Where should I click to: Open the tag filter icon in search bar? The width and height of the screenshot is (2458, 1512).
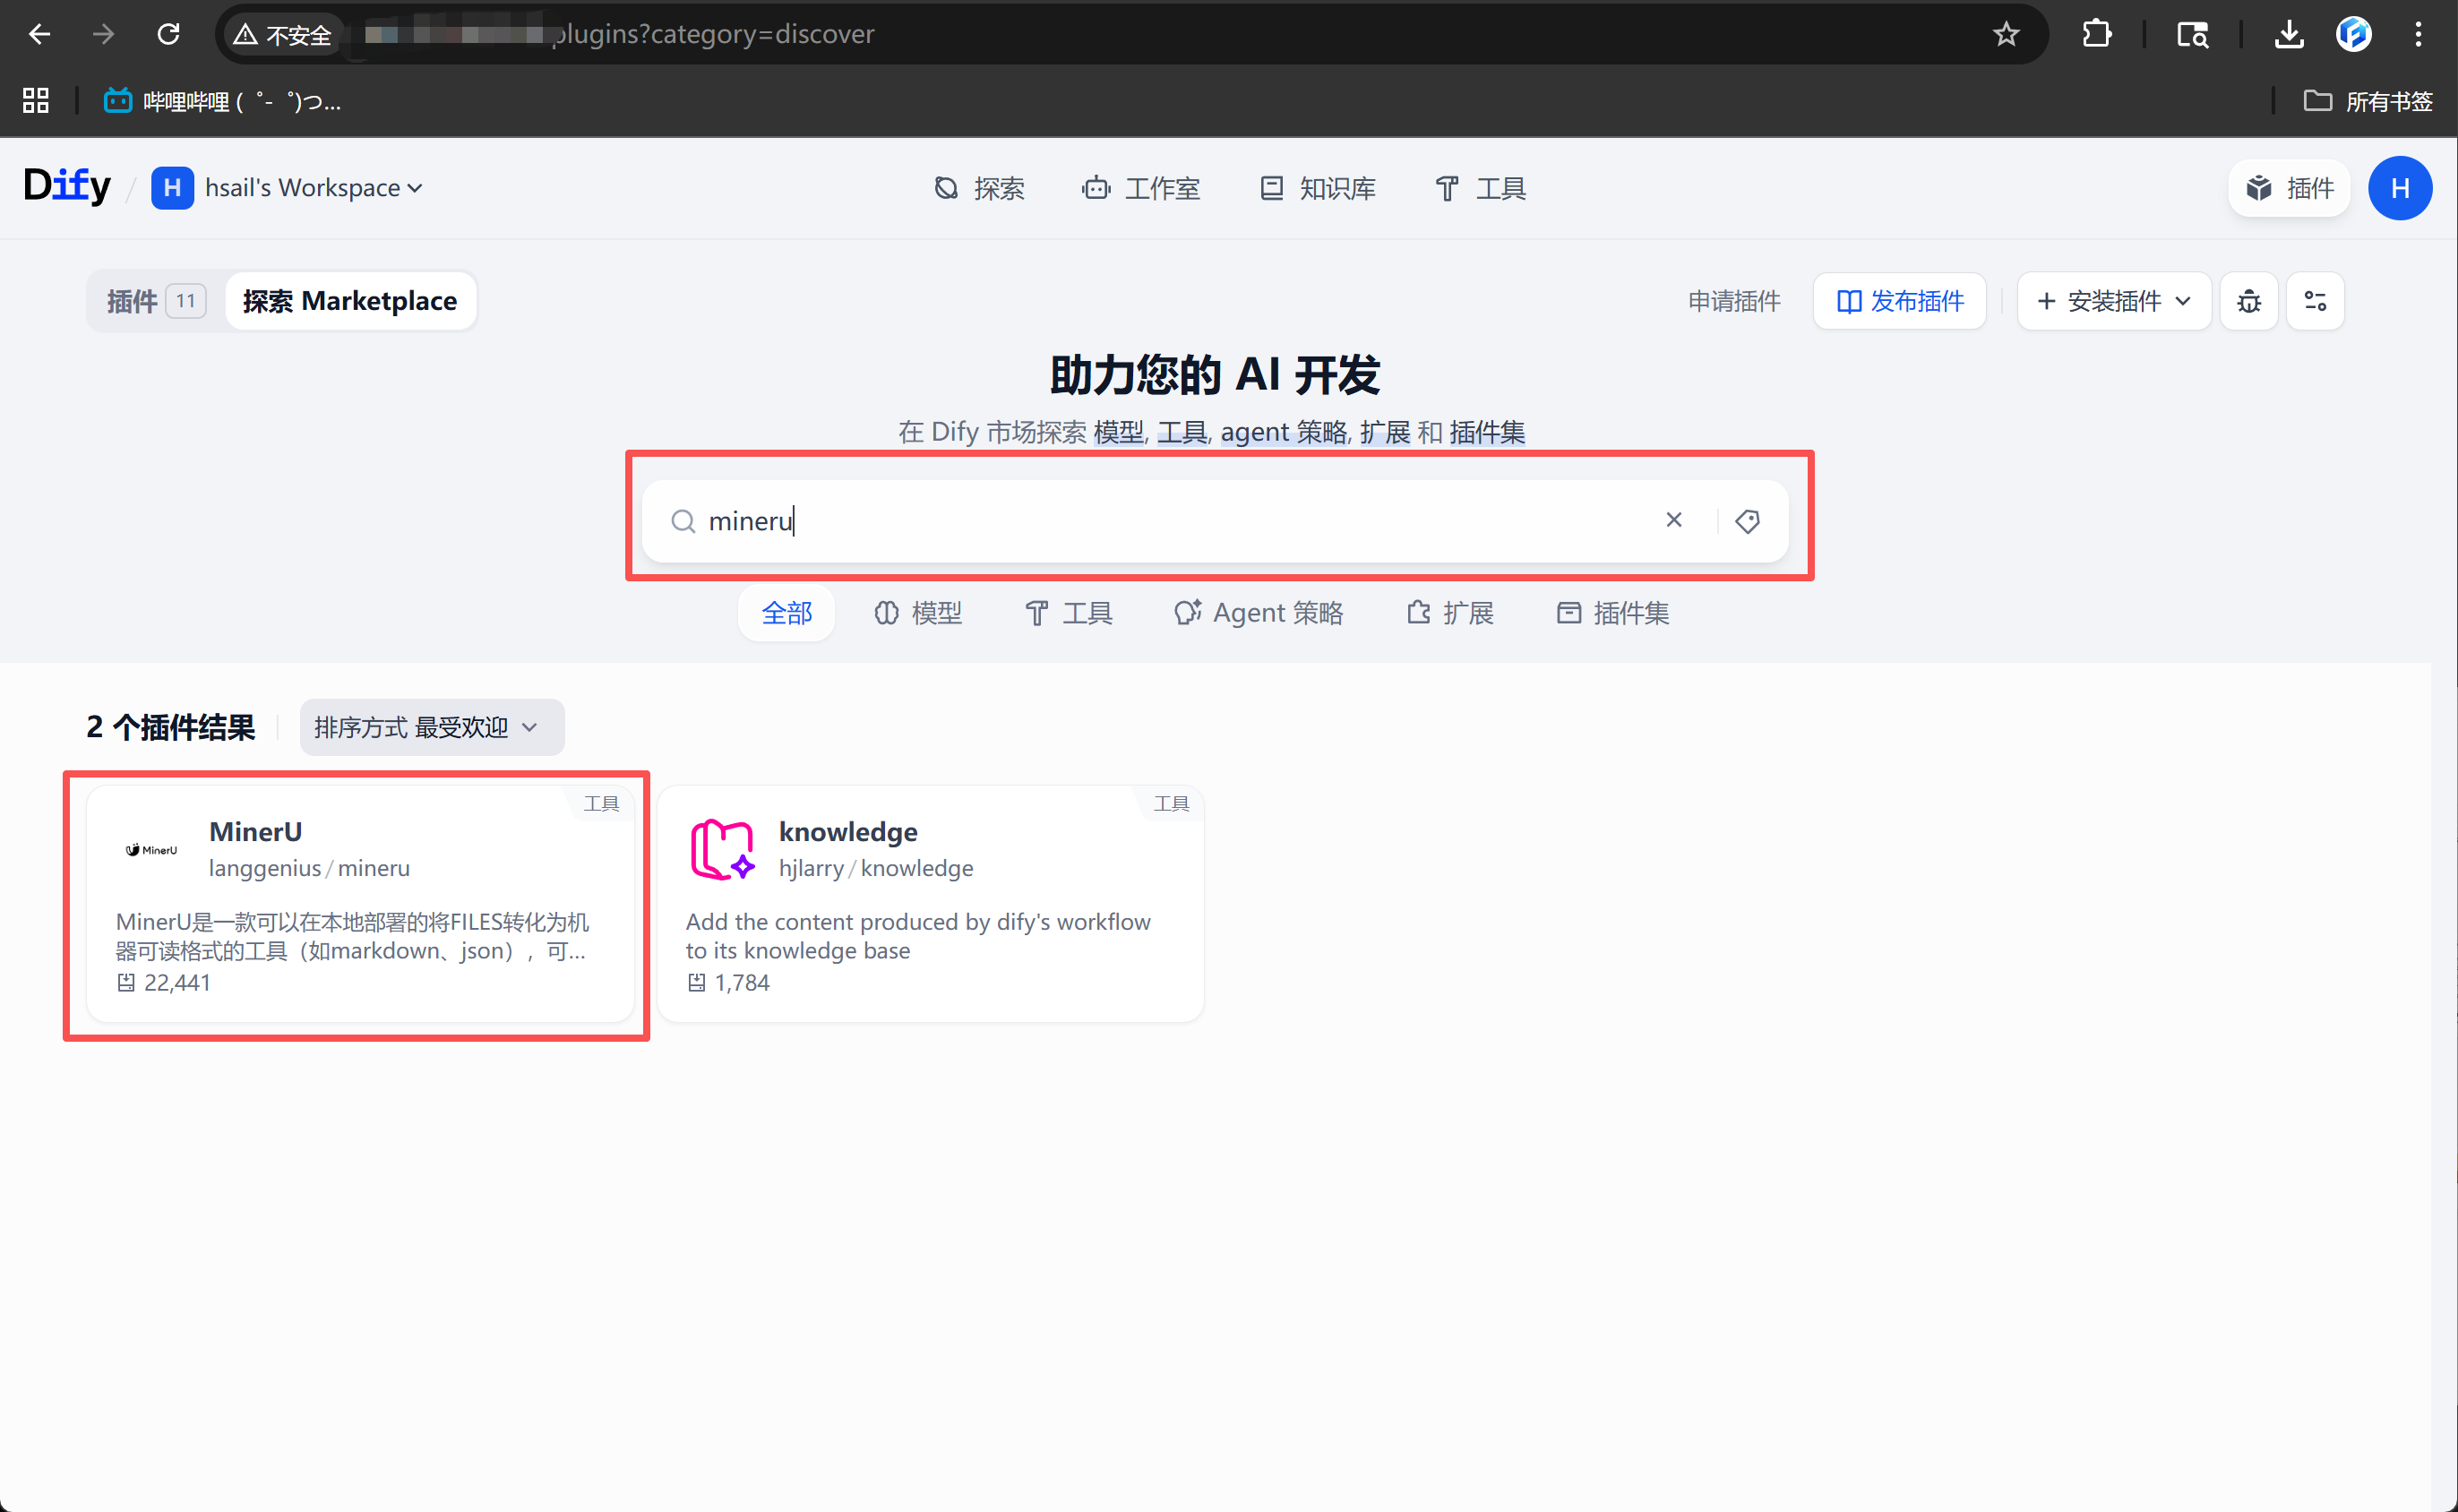click(1747, 521)
